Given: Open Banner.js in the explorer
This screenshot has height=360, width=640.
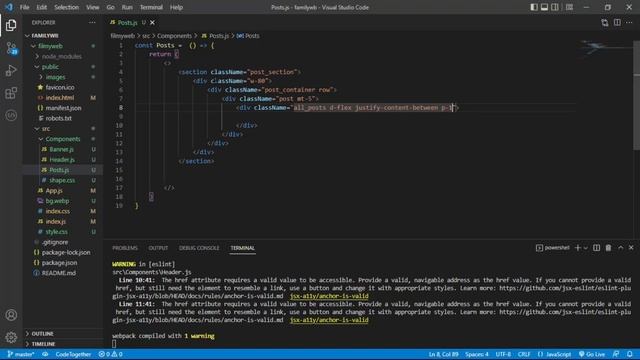Looking at the screenshot, I should 63,149.
